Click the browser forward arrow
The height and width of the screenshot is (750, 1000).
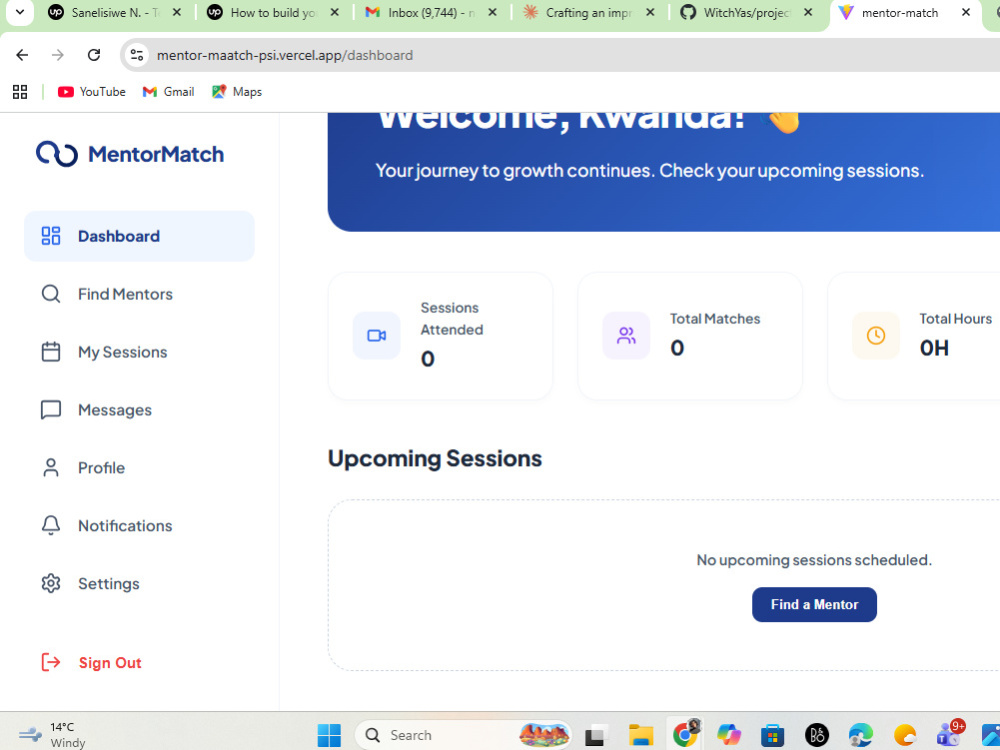coord(58,55)
